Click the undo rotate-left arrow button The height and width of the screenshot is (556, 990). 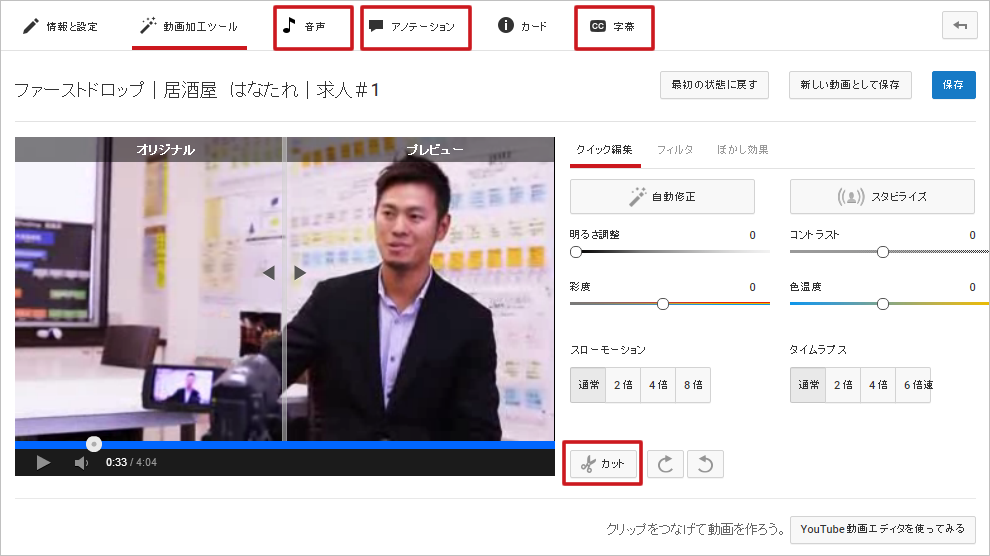click(x=705, y=464)
